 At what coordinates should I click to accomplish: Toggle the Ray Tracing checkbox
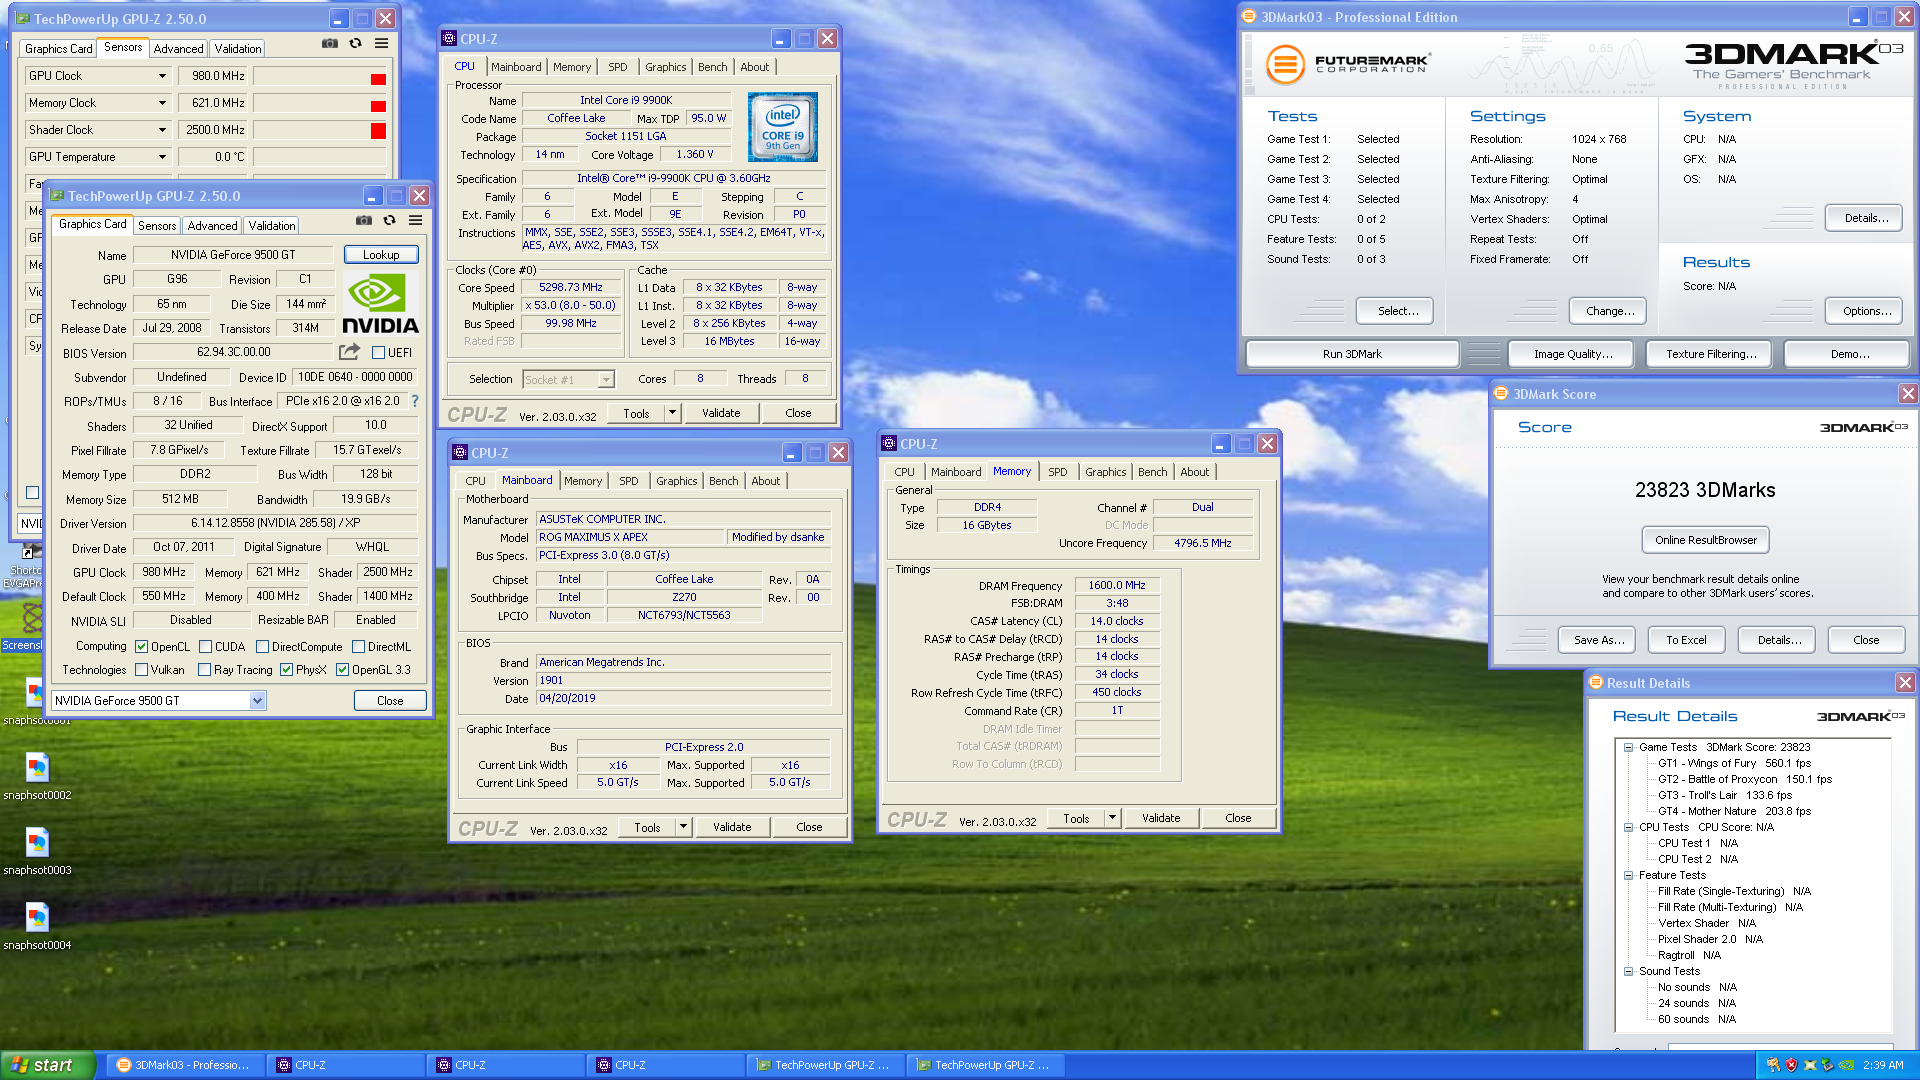204,670
